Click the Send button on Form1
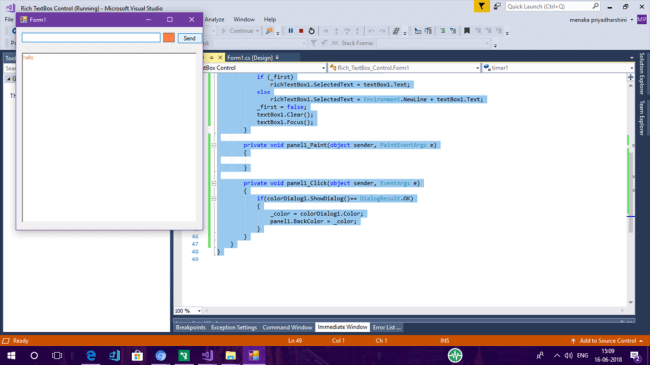The width and height of the screenshot is (650, 365). click(189, 38)
